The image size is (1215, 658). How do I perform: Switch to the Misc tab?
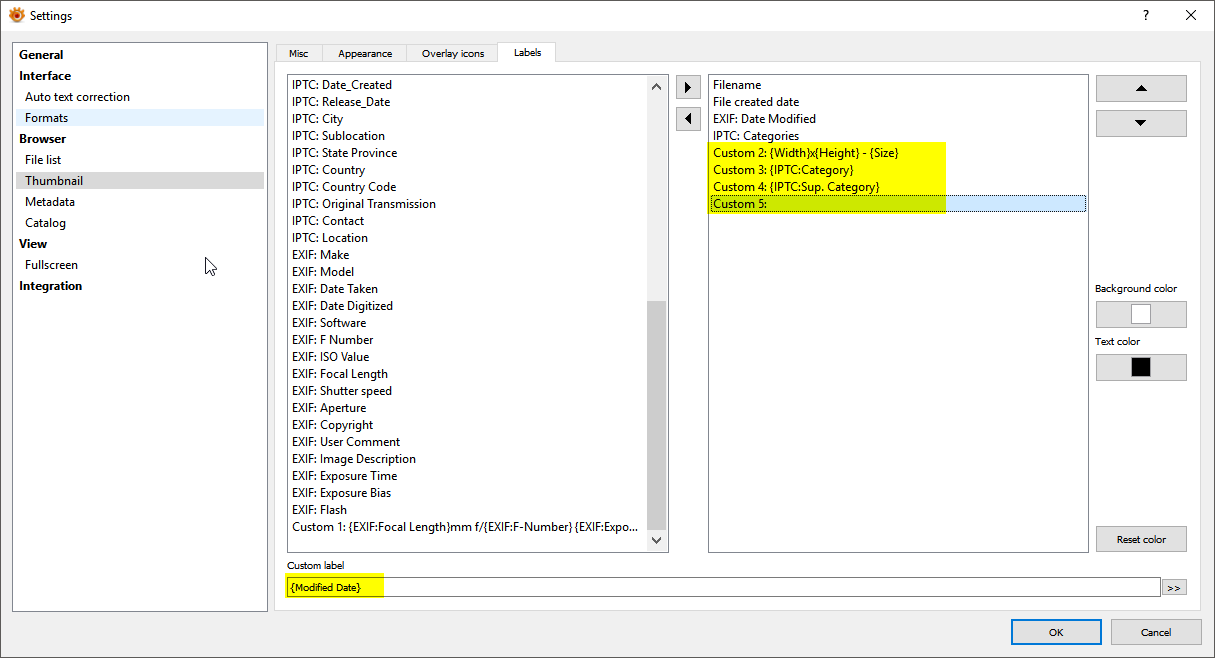click(x=299, y=53)
